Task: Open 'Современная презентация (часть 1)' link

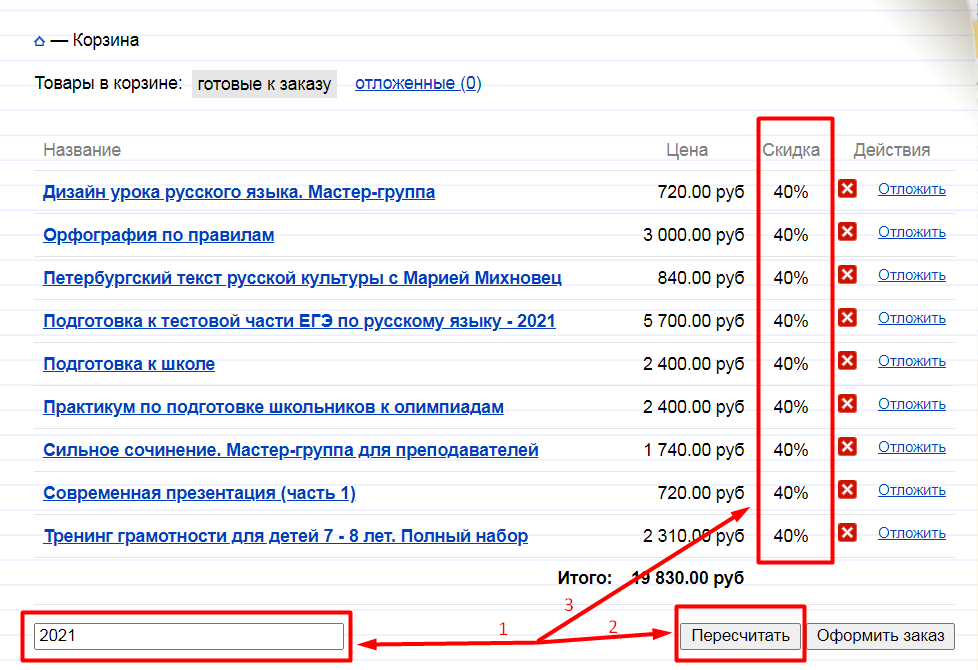Action: point(199,493)
